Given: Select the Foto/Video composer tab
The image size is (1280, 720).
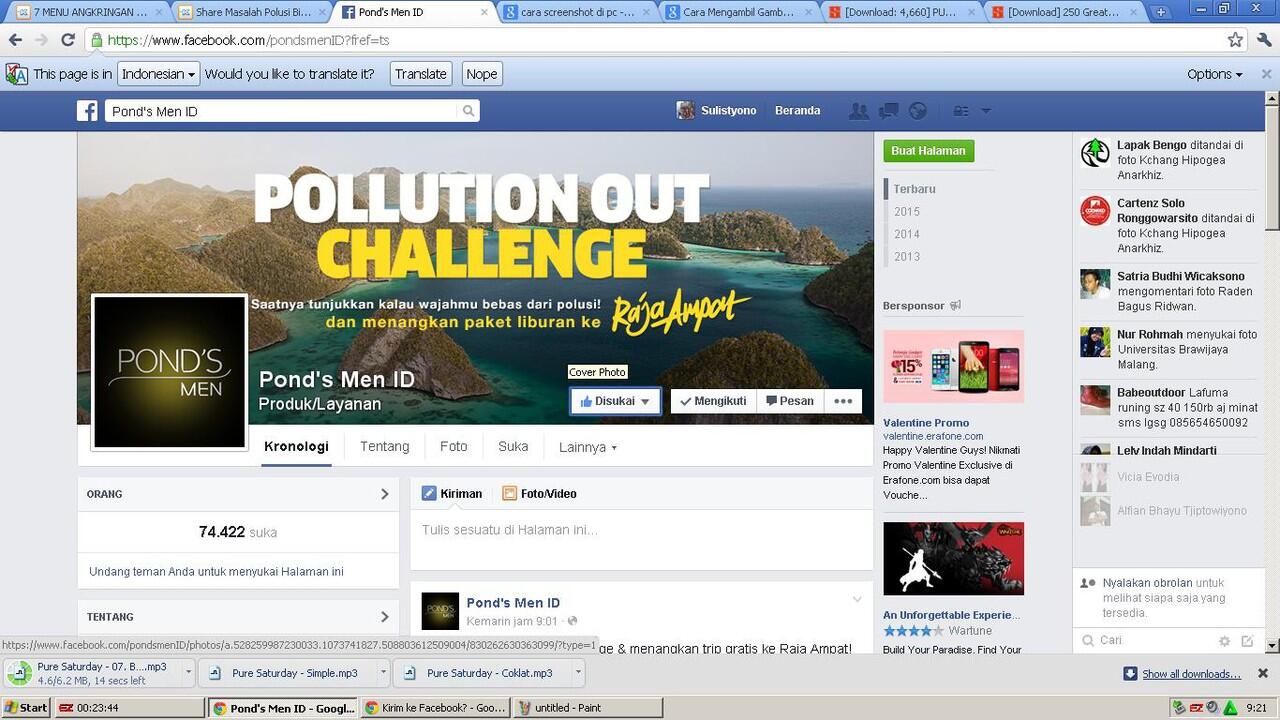Looking at the screenshot, I should [539, 494].
